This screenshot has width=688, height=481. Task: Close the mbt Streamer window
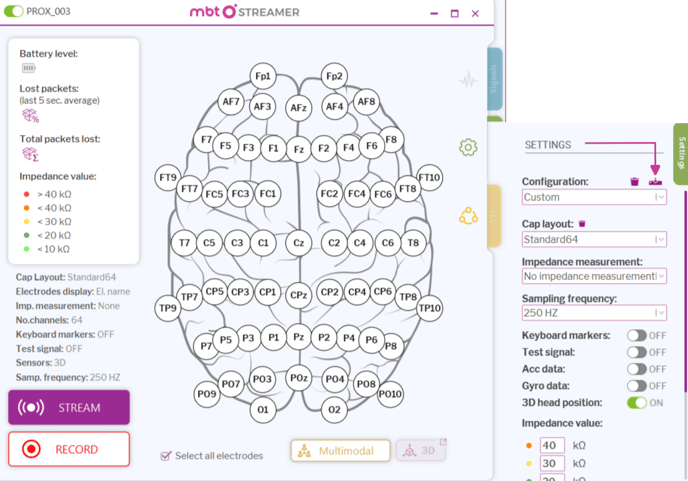pyautogui.click(x=475, y=14)
